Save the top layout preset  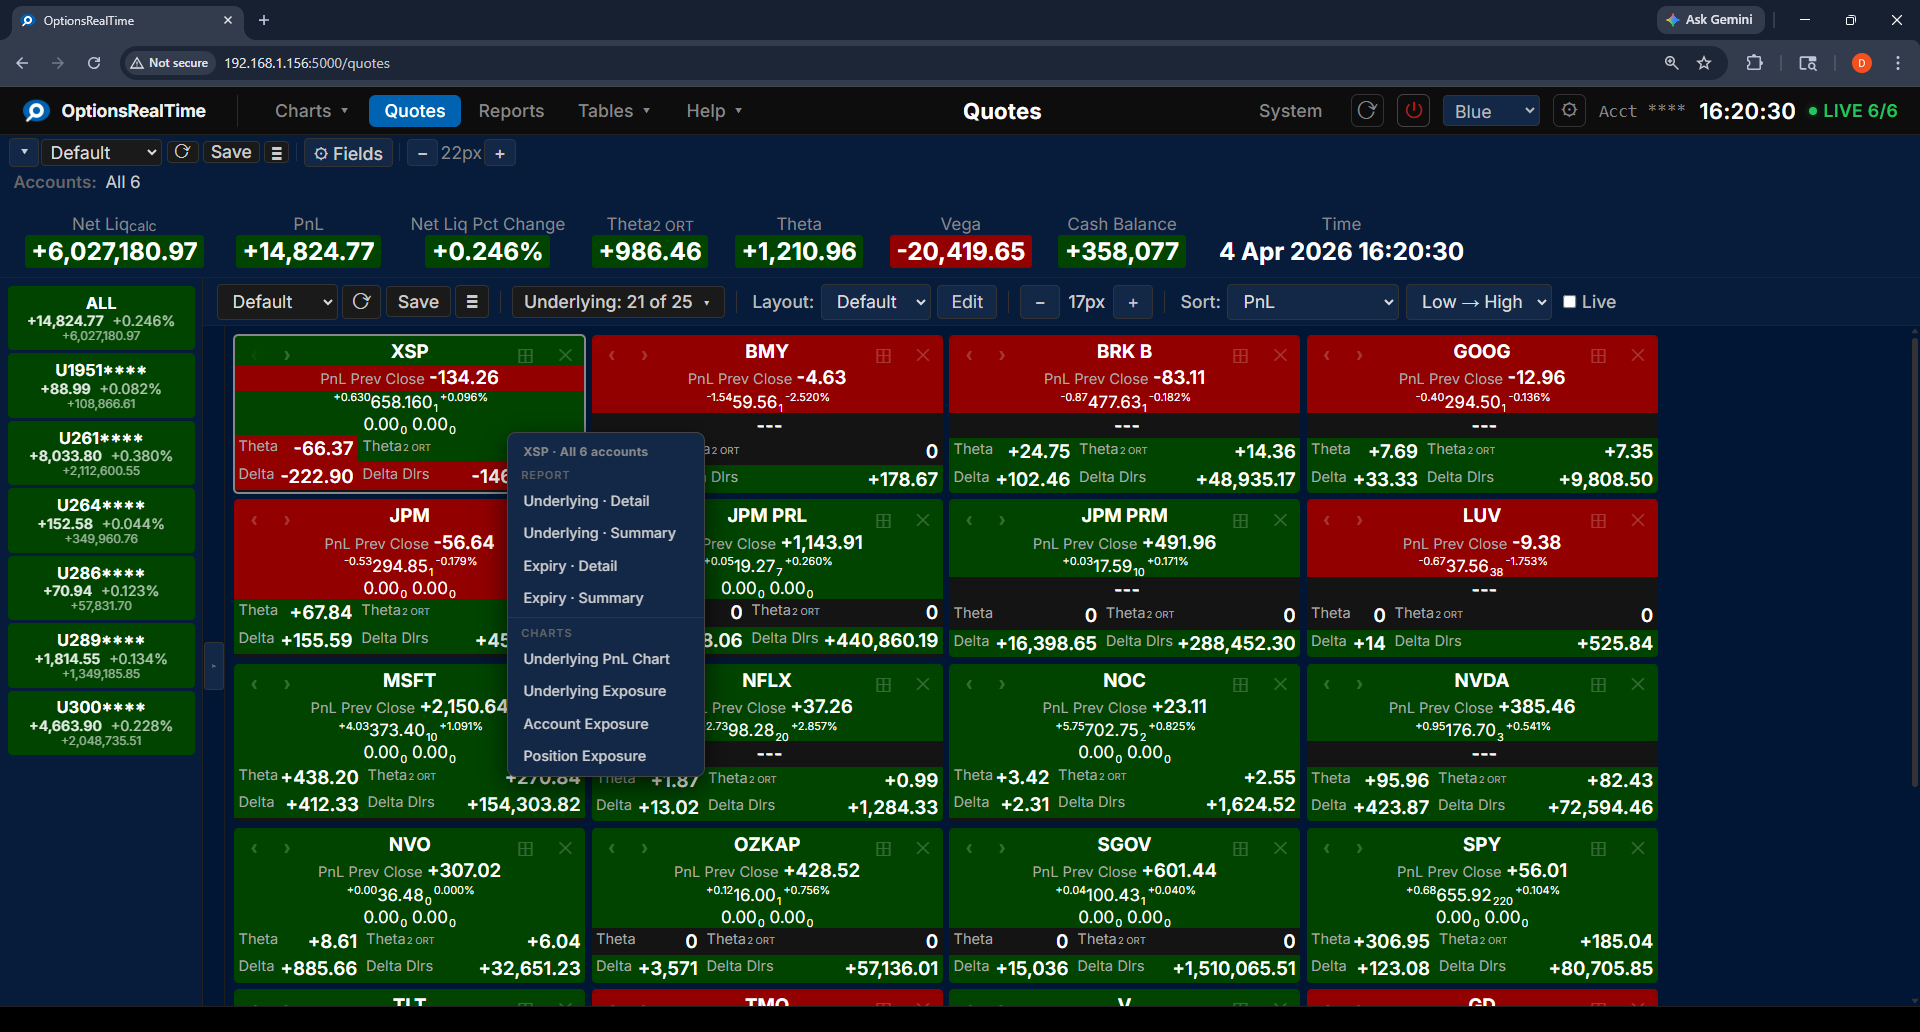point(231,152)
